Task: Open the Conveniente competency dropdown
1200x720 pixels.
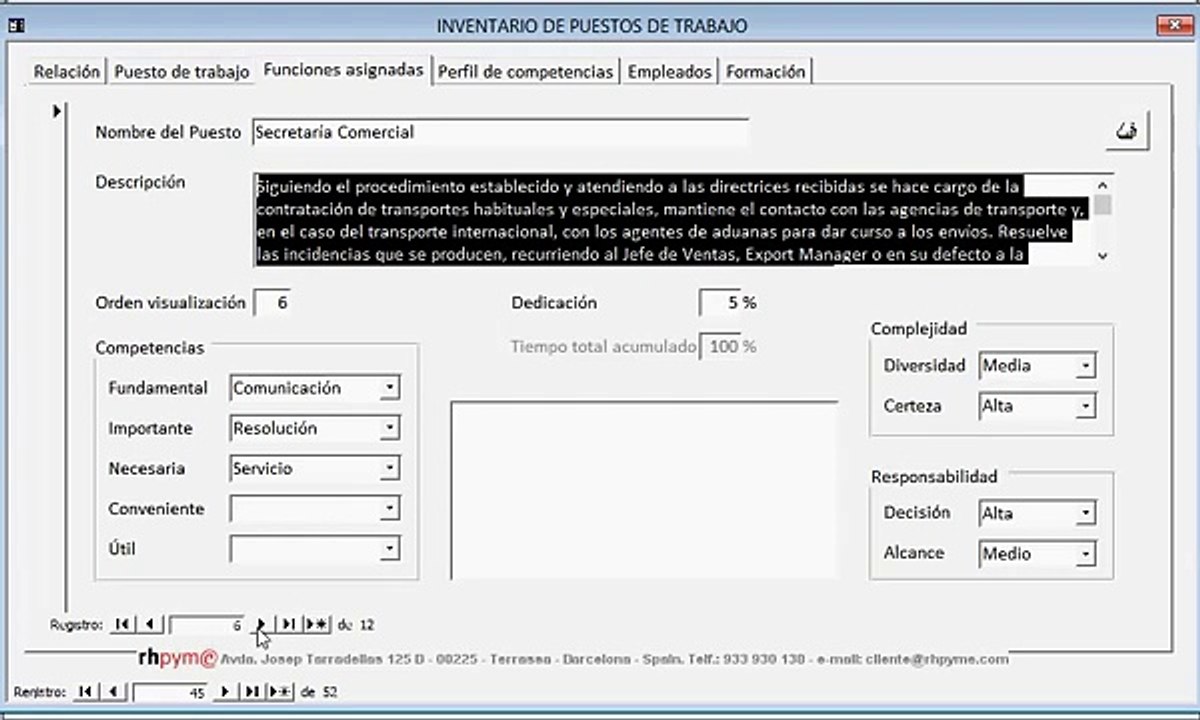Action: [x=390, y=509]
